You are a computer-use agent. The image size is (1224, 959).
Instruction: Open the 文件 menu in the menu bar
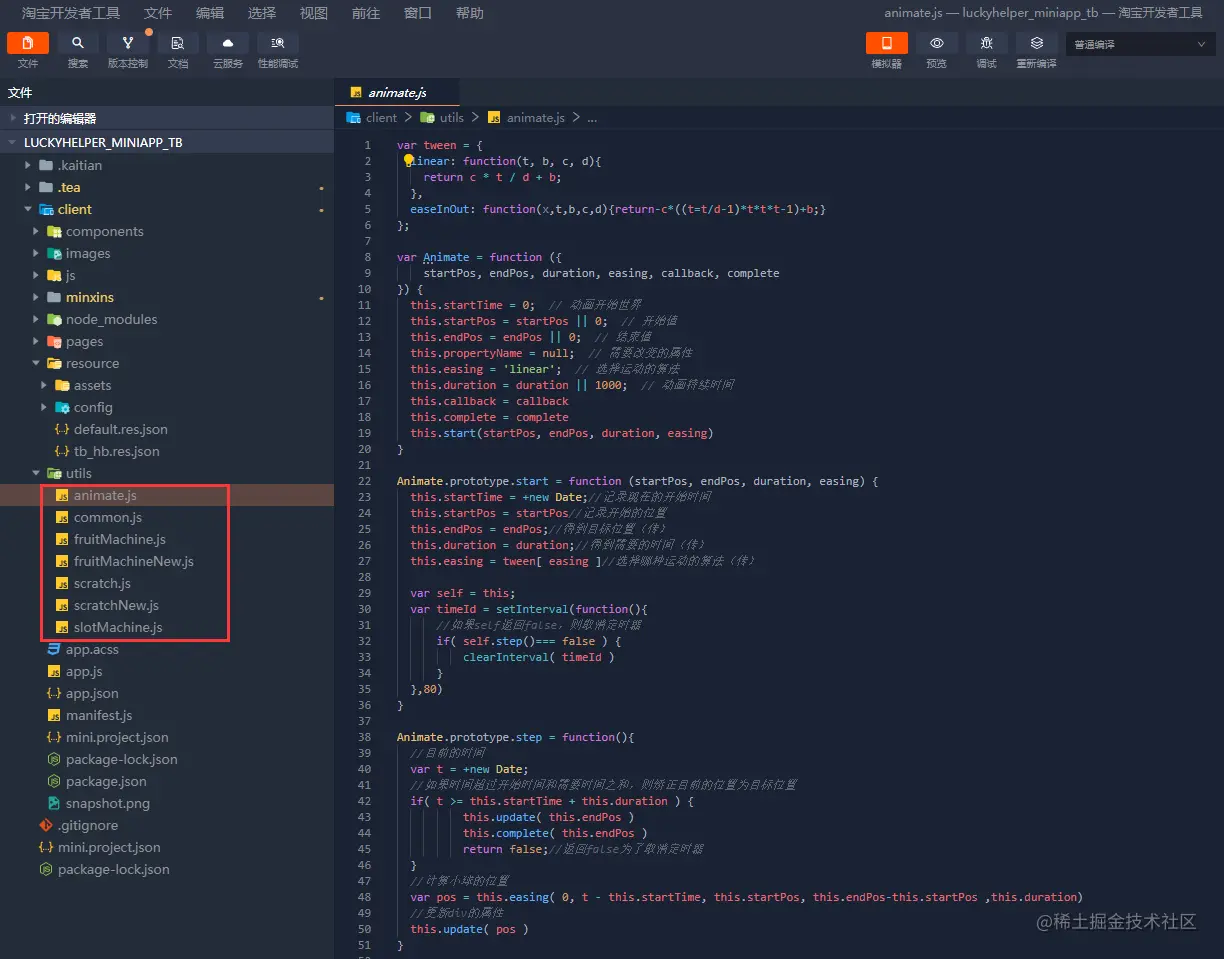click(x=158, y=13)
